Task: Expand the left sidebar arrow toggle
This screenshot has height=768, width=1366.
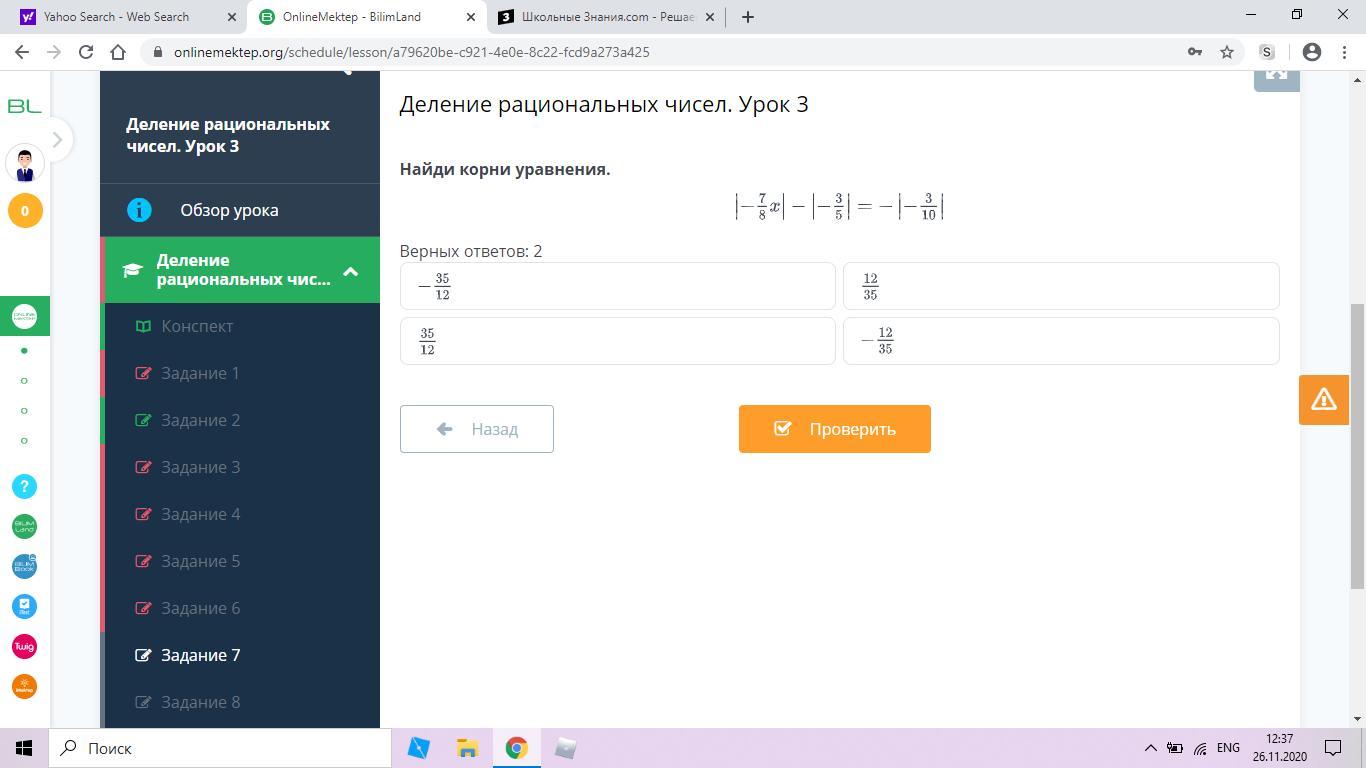Action: (x=57, y=140)
